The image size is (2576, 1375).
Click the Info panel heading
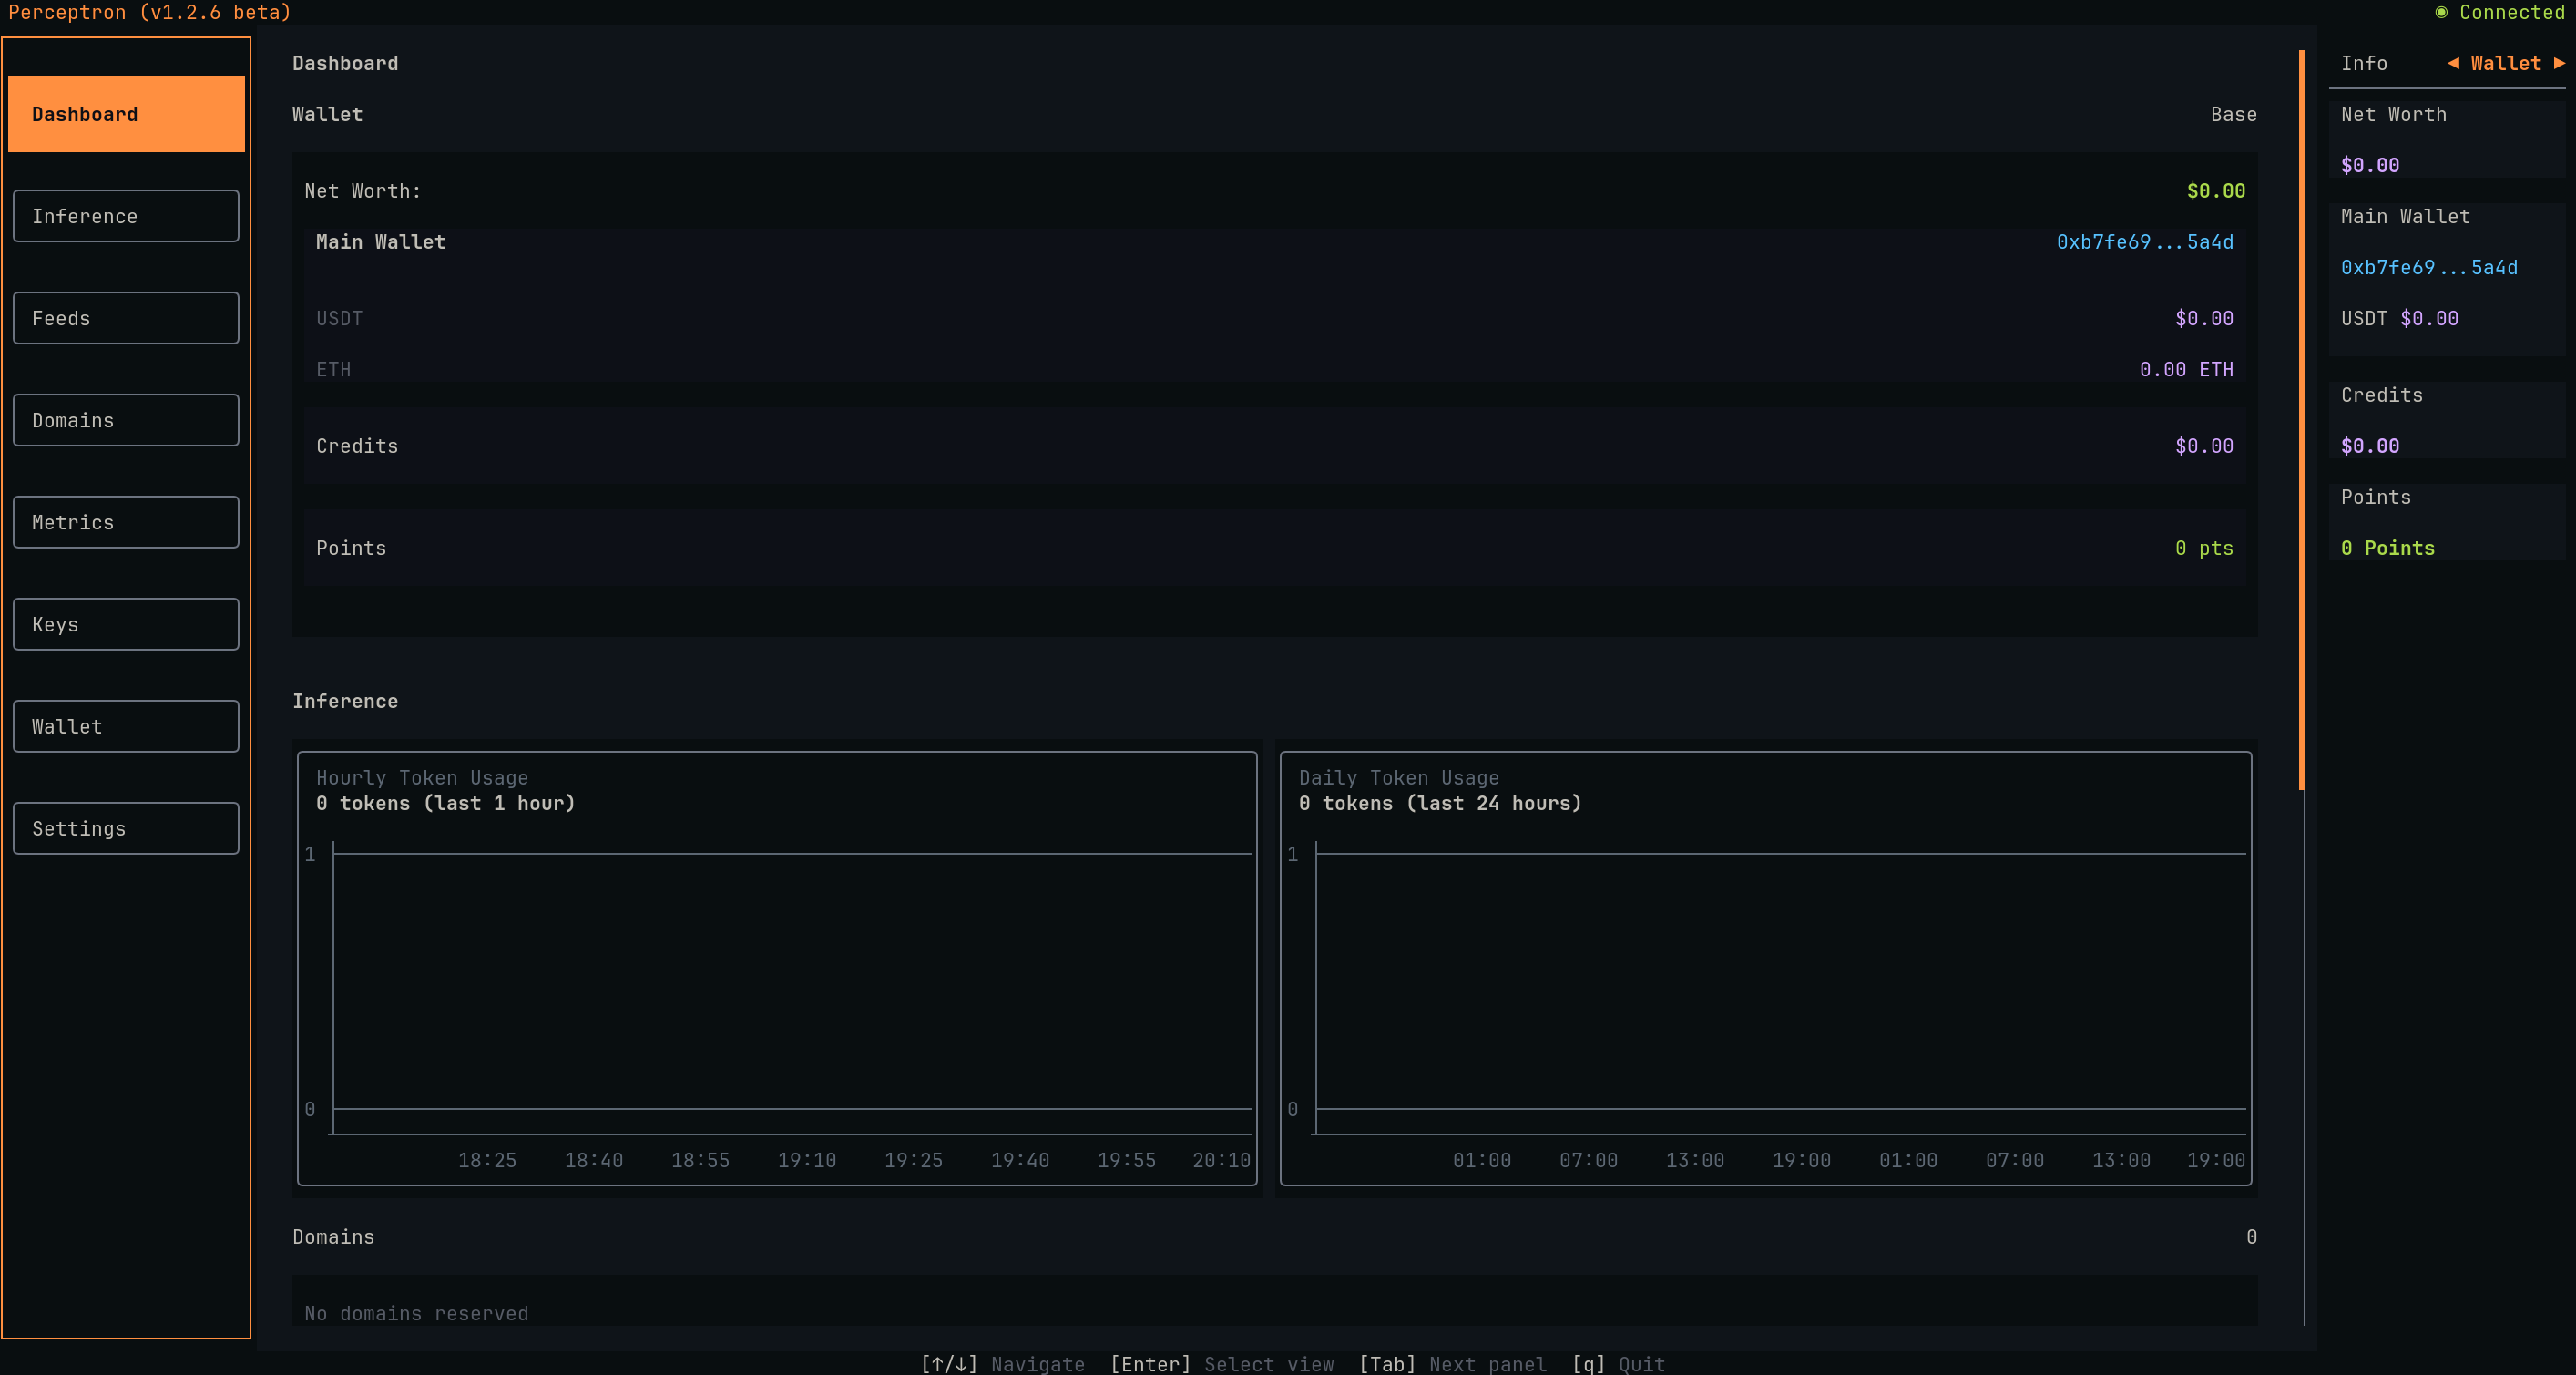click(x=2364, y=63)
